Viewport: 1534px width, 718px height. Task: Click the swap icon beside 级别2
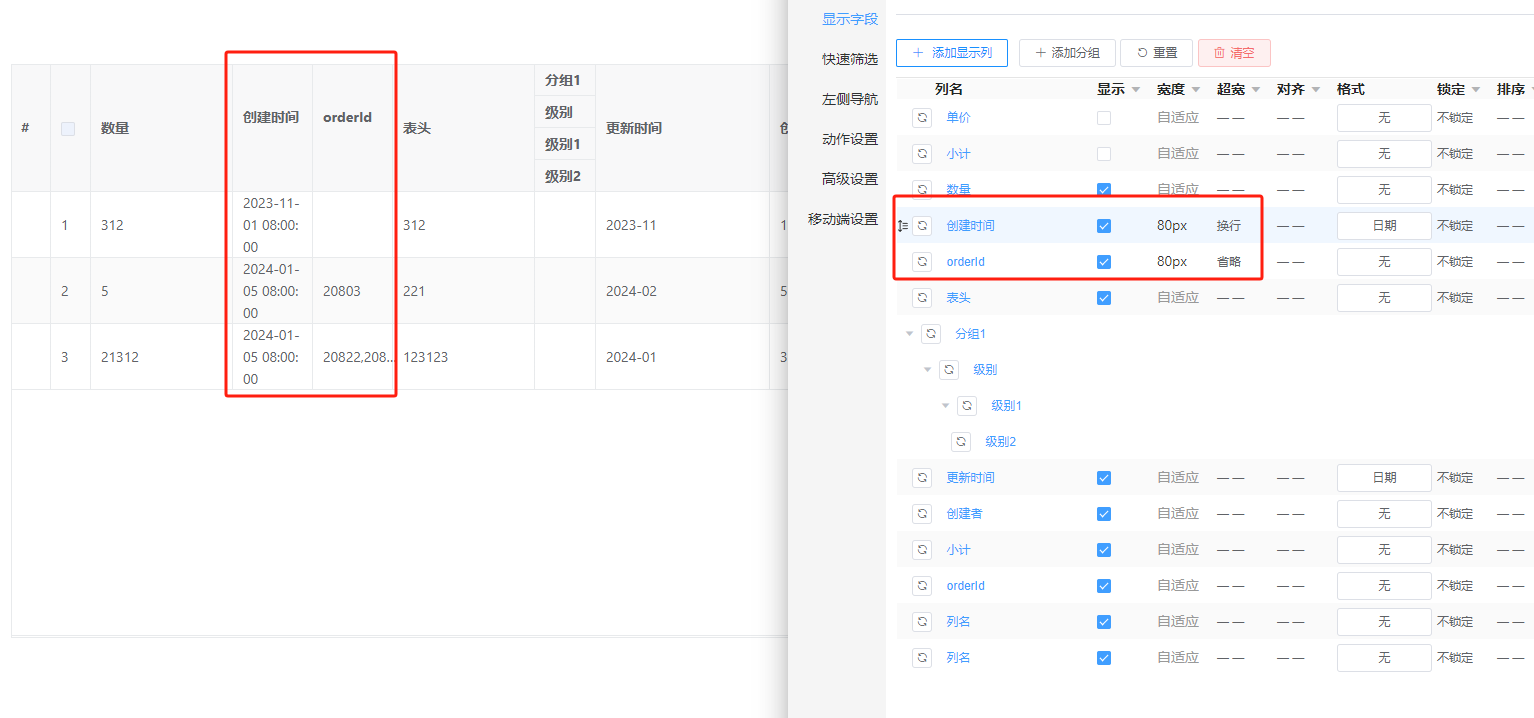coord(960,442)
